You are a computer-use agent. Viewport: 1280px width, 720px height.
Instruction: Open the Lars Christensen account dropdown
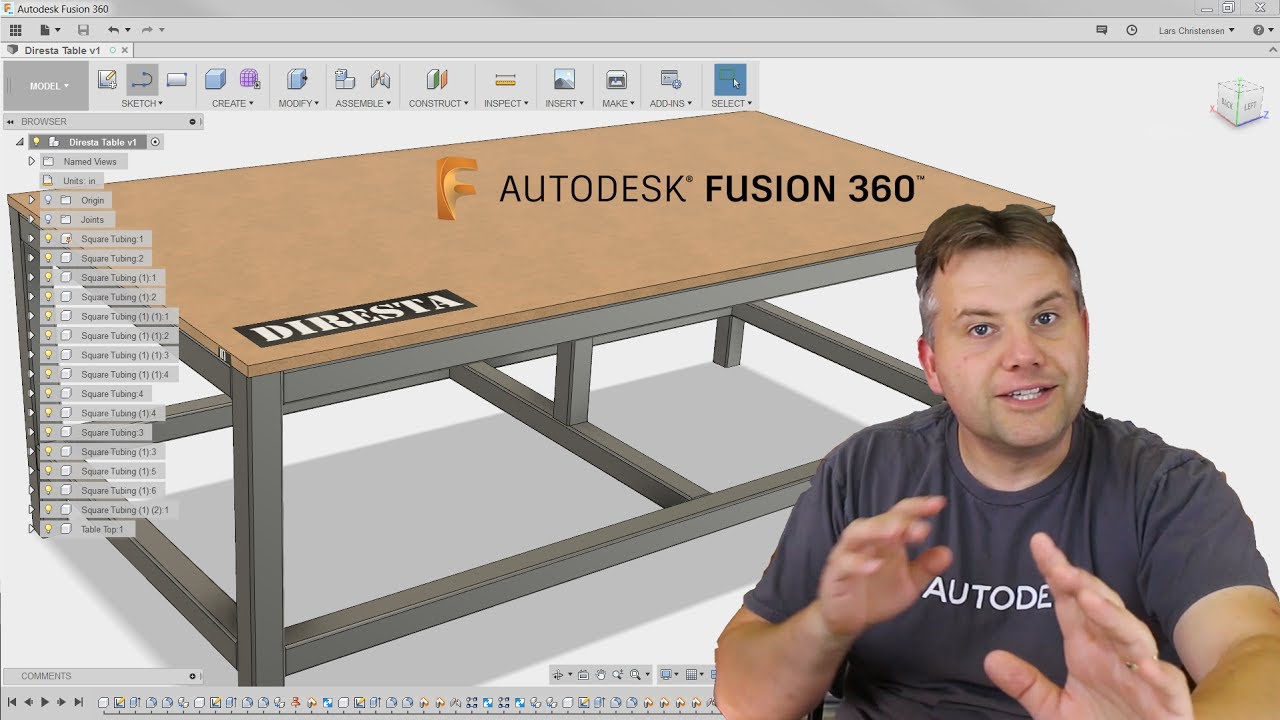(x=1196, y=30)
